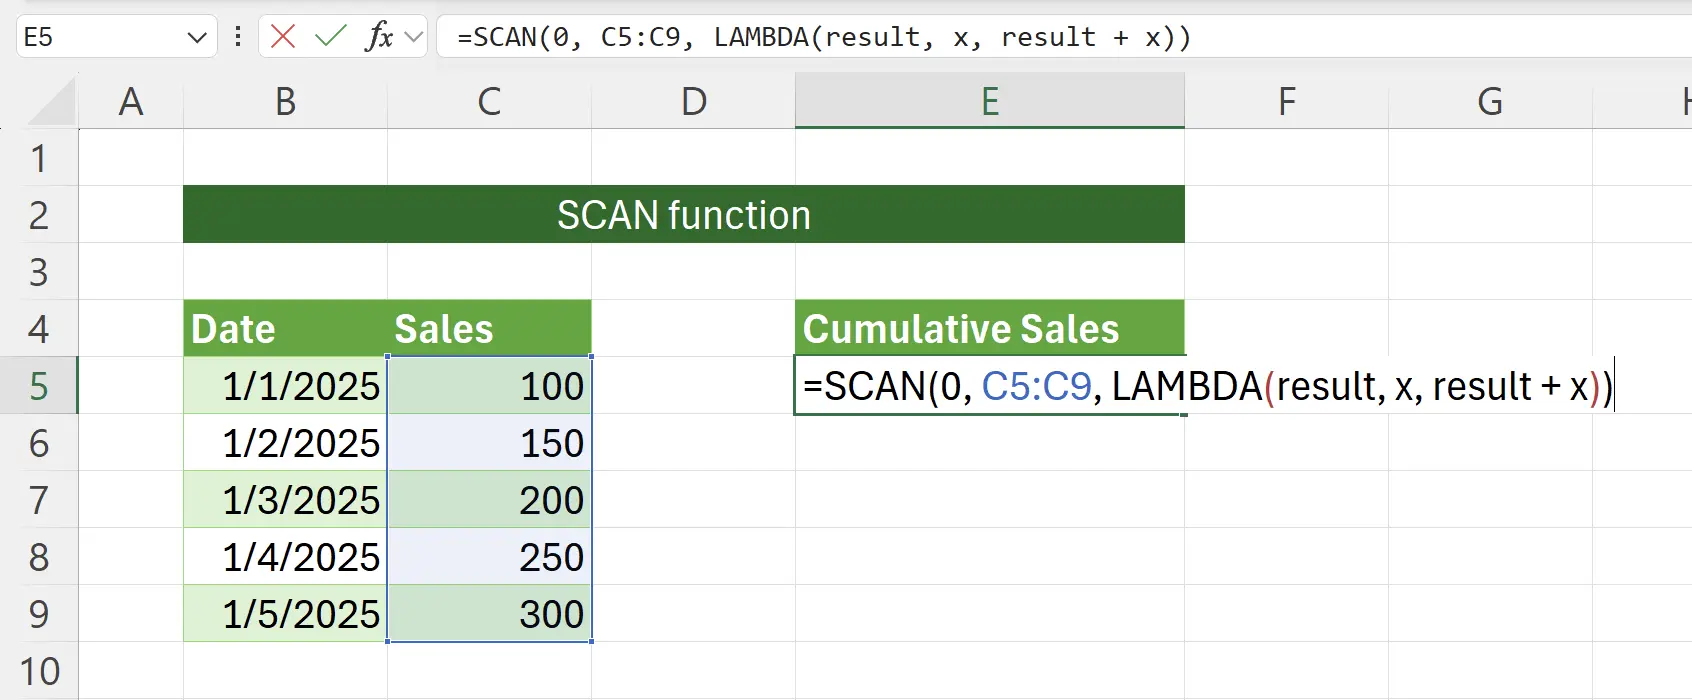Click the Cumulative Sales header cell

pos(990,329)
